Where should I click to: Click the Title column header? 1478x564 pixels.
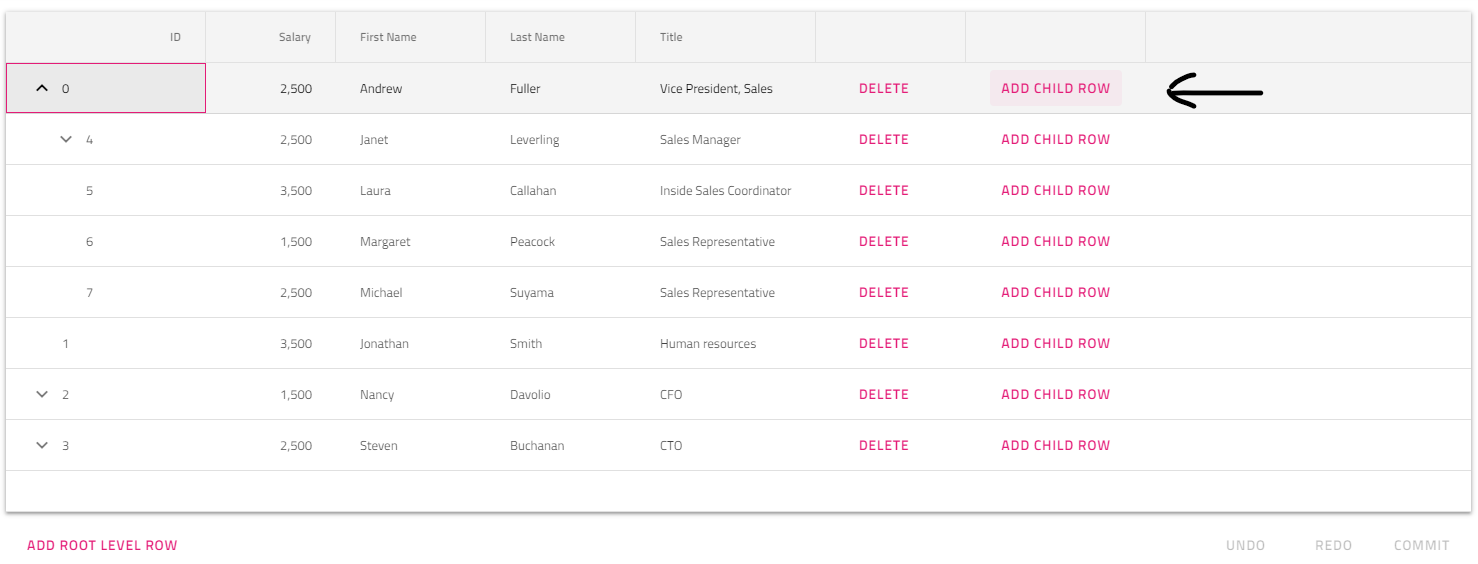tap(671, 37)
